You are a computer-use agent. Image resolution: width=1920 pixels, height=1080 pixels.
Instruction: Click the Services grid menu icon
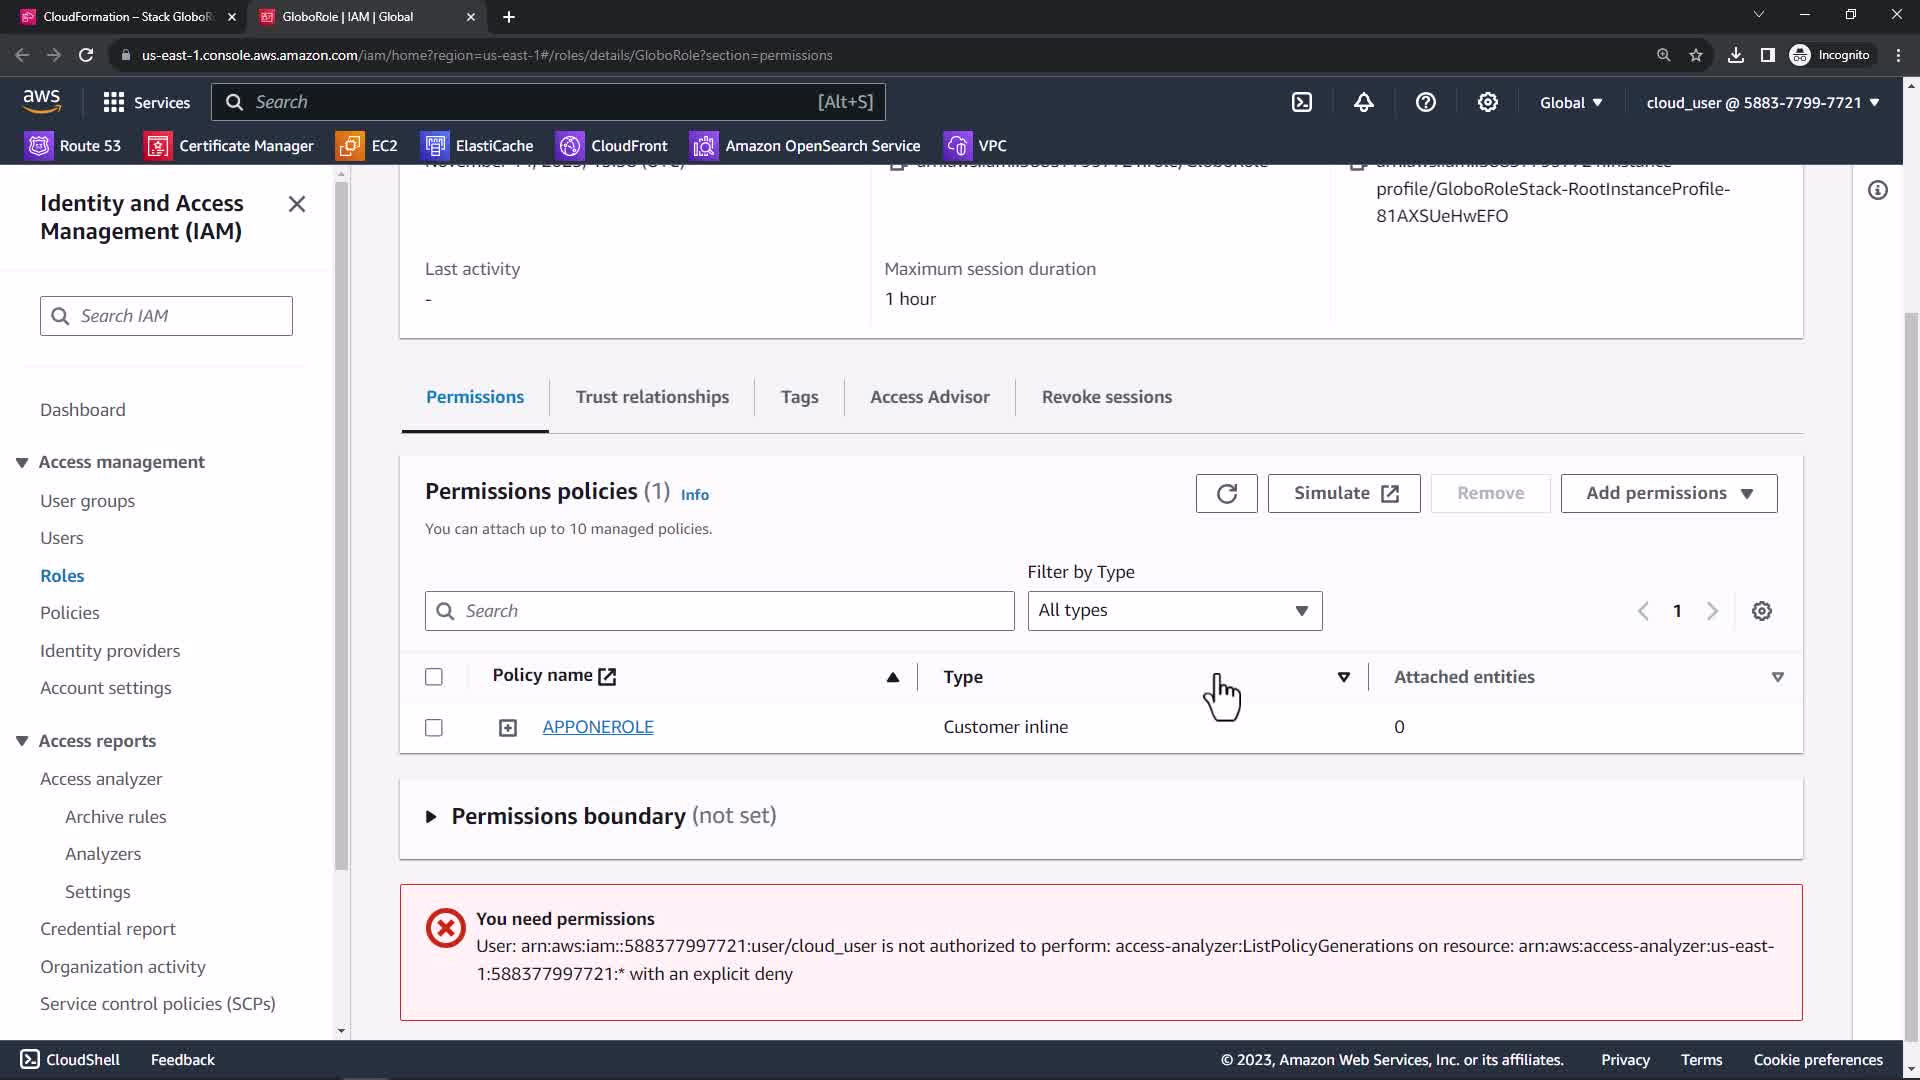[114, 102]
